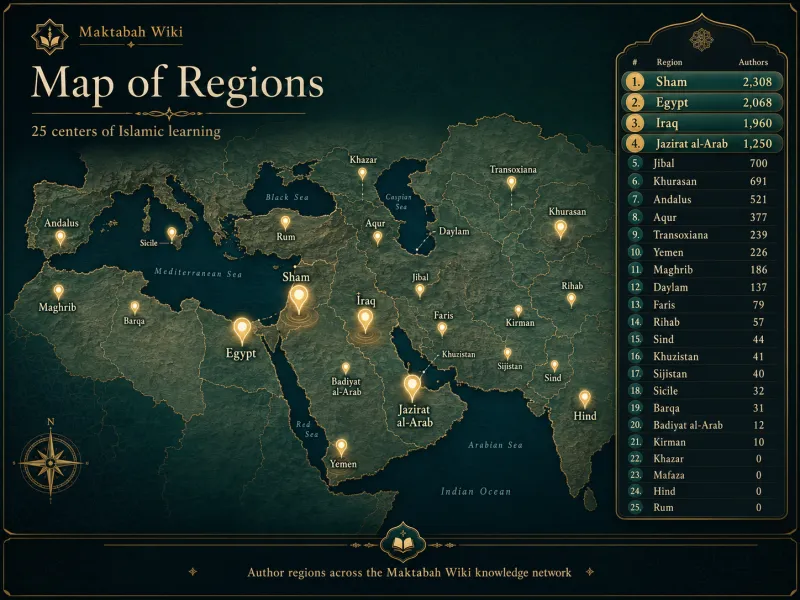Screen dimensions: 800x600
Task: Select the Badiyat al-Arab map pin
Action: 346,368
